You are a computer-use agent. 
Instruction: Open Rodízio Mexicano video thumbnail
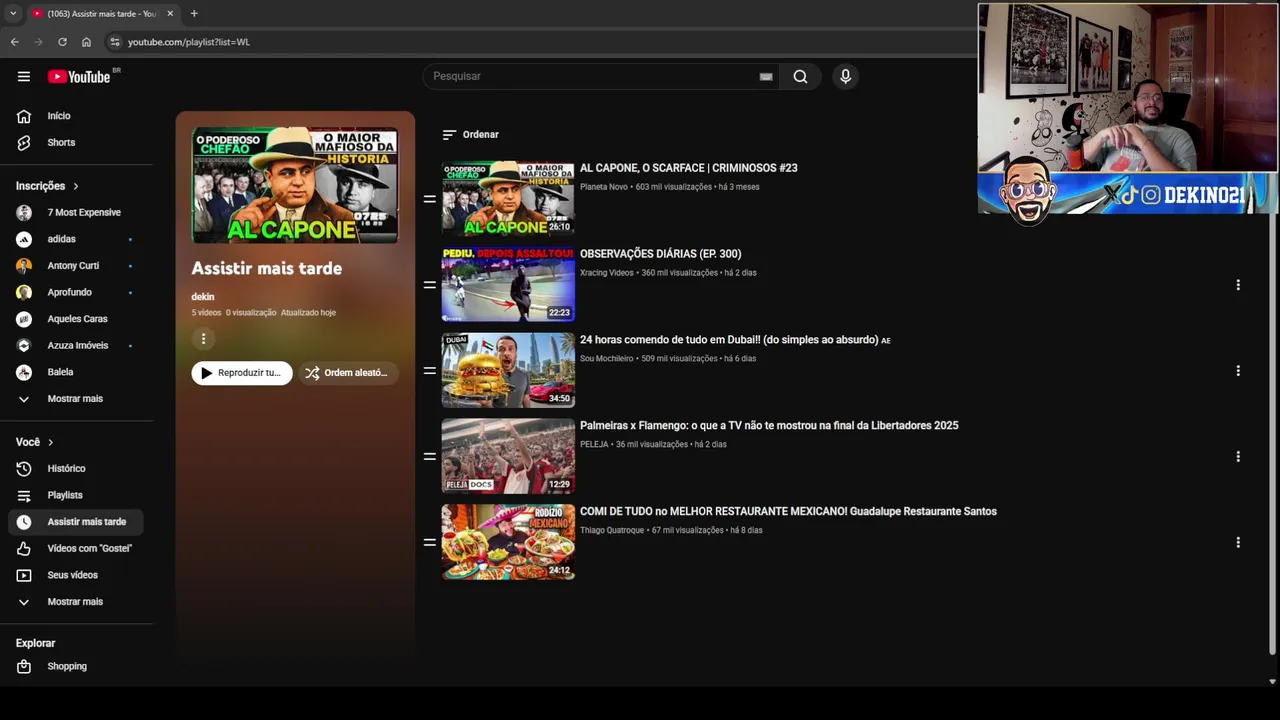(x=508, y=542)
